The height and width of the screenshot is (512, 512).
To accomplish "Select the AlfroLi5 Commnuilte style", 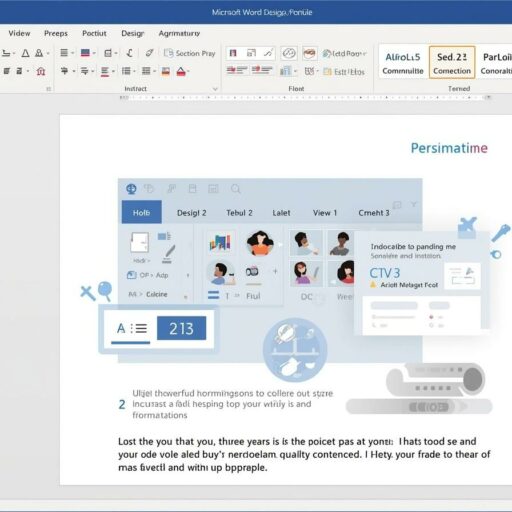I will 403,63.
